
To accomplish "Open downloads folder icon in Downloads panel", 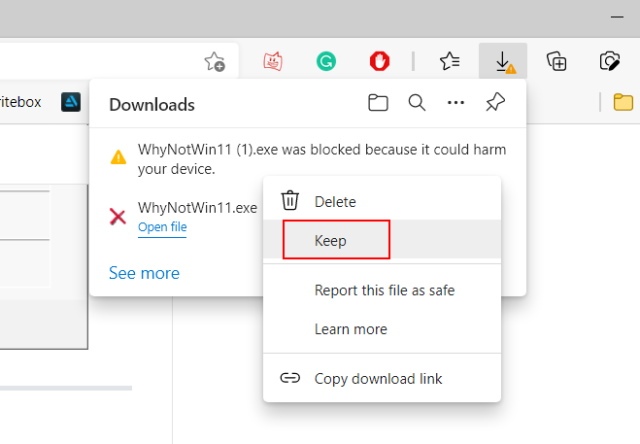I will click(x=378, y=103).
